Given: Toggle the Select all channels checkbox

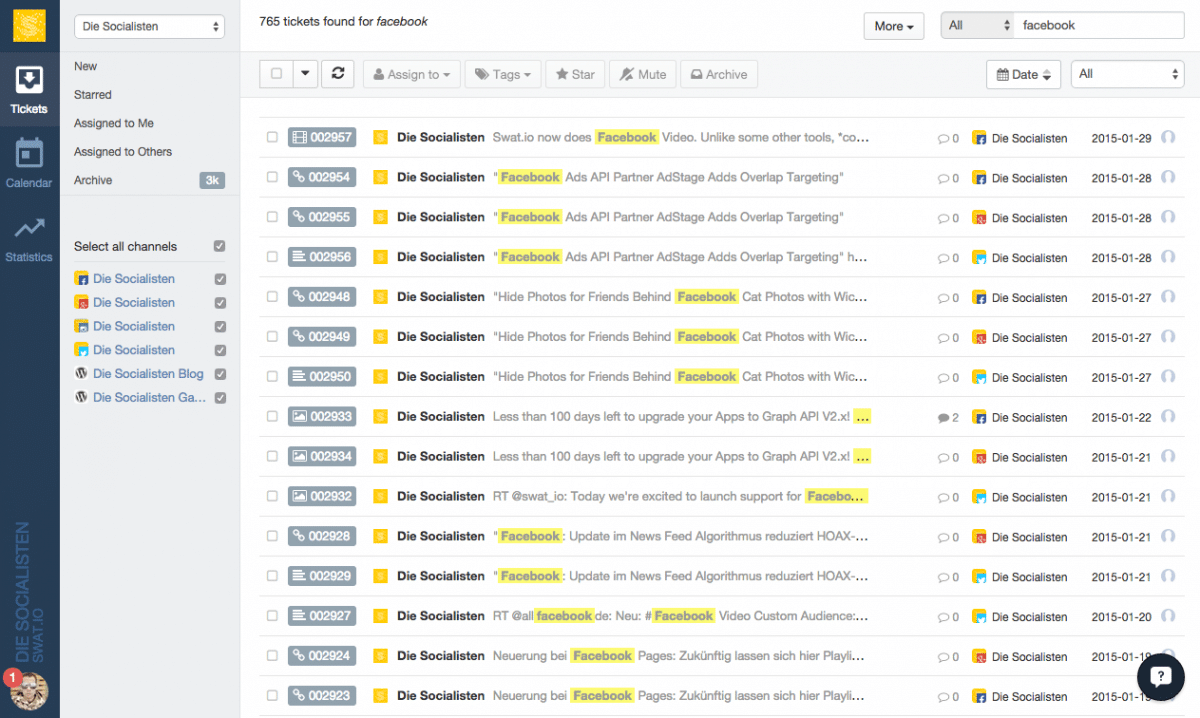Looking at the screenshot, I should point(220,247).
